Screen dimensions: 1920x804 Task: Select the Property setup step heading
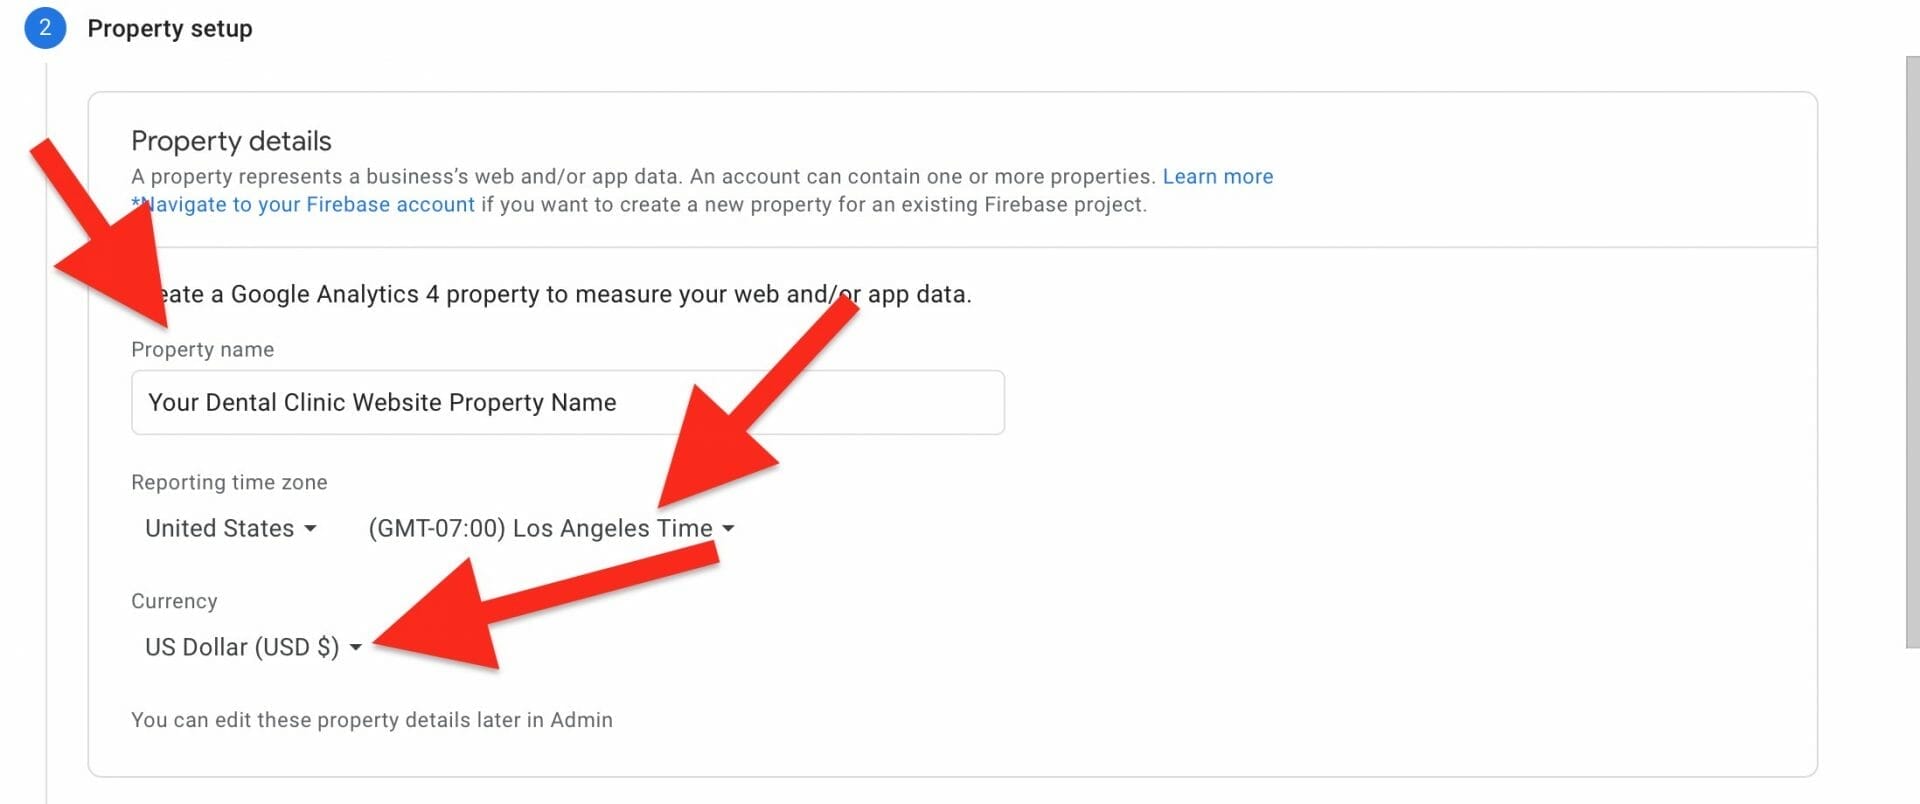click(x=169, y=28)
